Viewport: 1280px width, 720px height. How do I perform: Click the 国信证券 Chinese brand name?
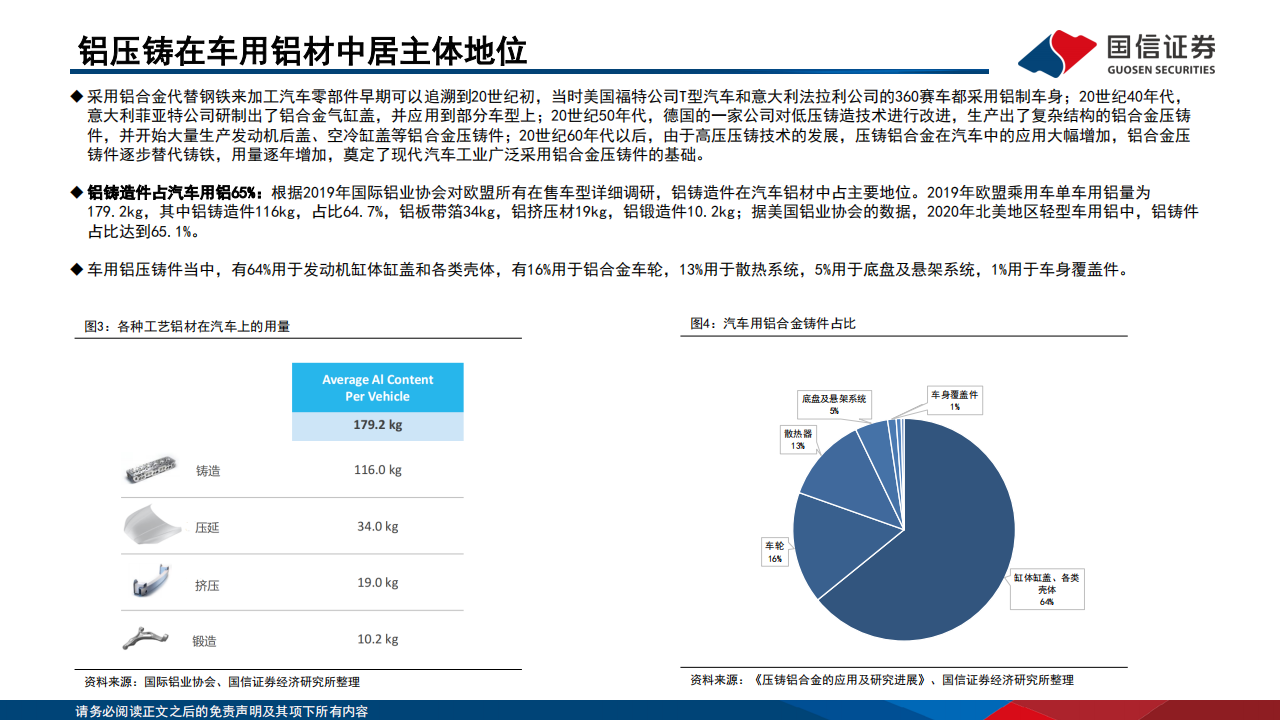pyautogui.click(x=1162, y=47)
